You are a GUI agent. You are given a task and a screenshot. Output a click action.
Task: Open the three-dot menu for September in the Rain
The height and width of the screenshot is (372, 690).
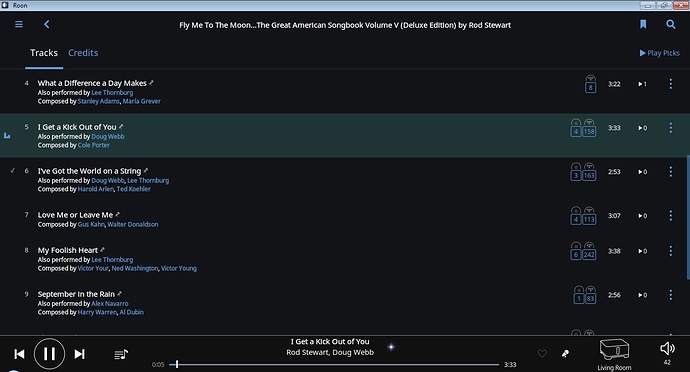coord(670,295)
